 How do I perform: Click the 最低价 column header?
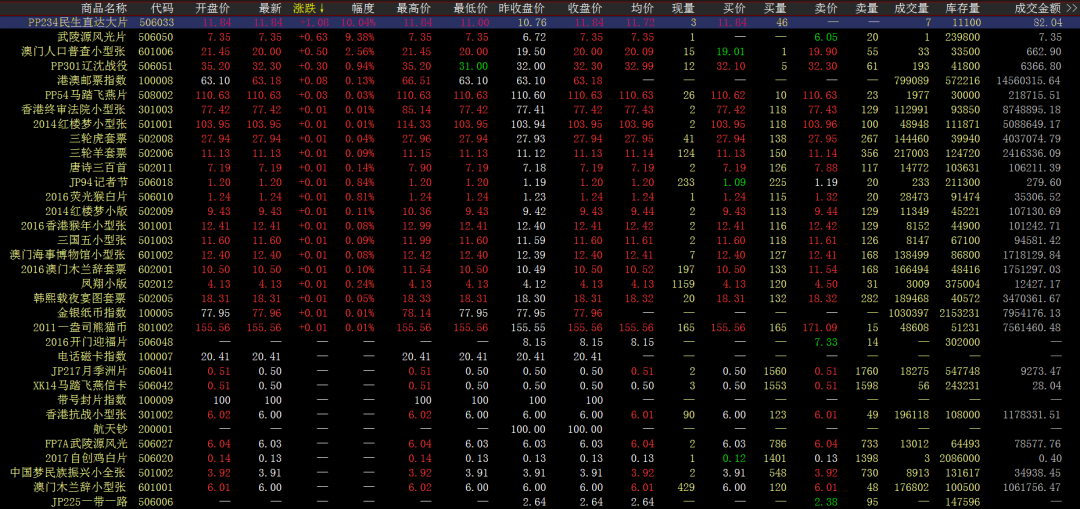point(470,8)
